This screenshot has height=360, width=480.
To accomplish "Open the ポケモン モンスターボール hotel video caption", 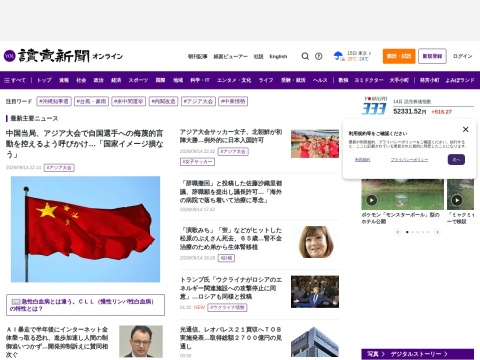I will 400,218.
